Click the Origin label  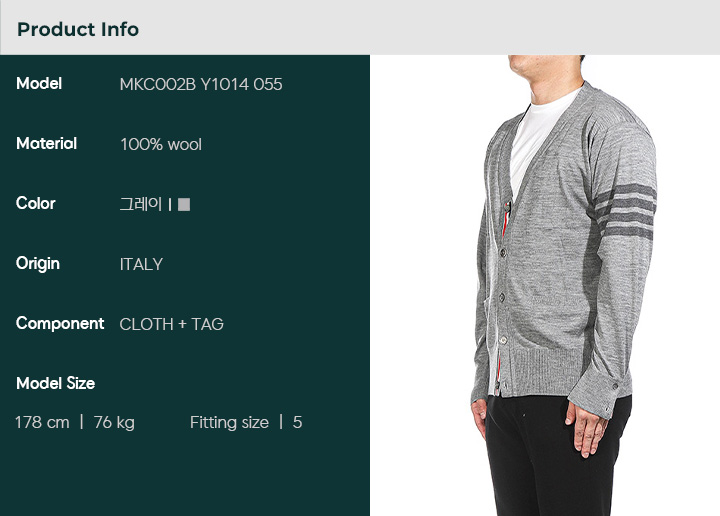click(x=38, y=264)
